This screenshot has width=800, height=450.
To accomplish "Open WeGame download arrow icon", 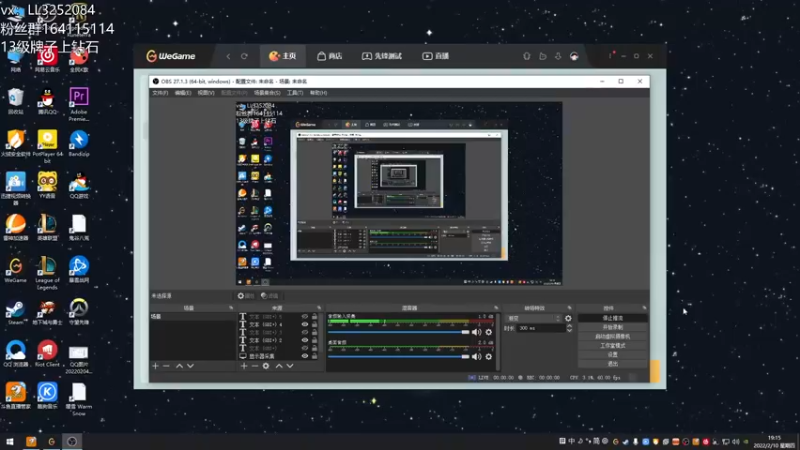I will click(558, 56).
